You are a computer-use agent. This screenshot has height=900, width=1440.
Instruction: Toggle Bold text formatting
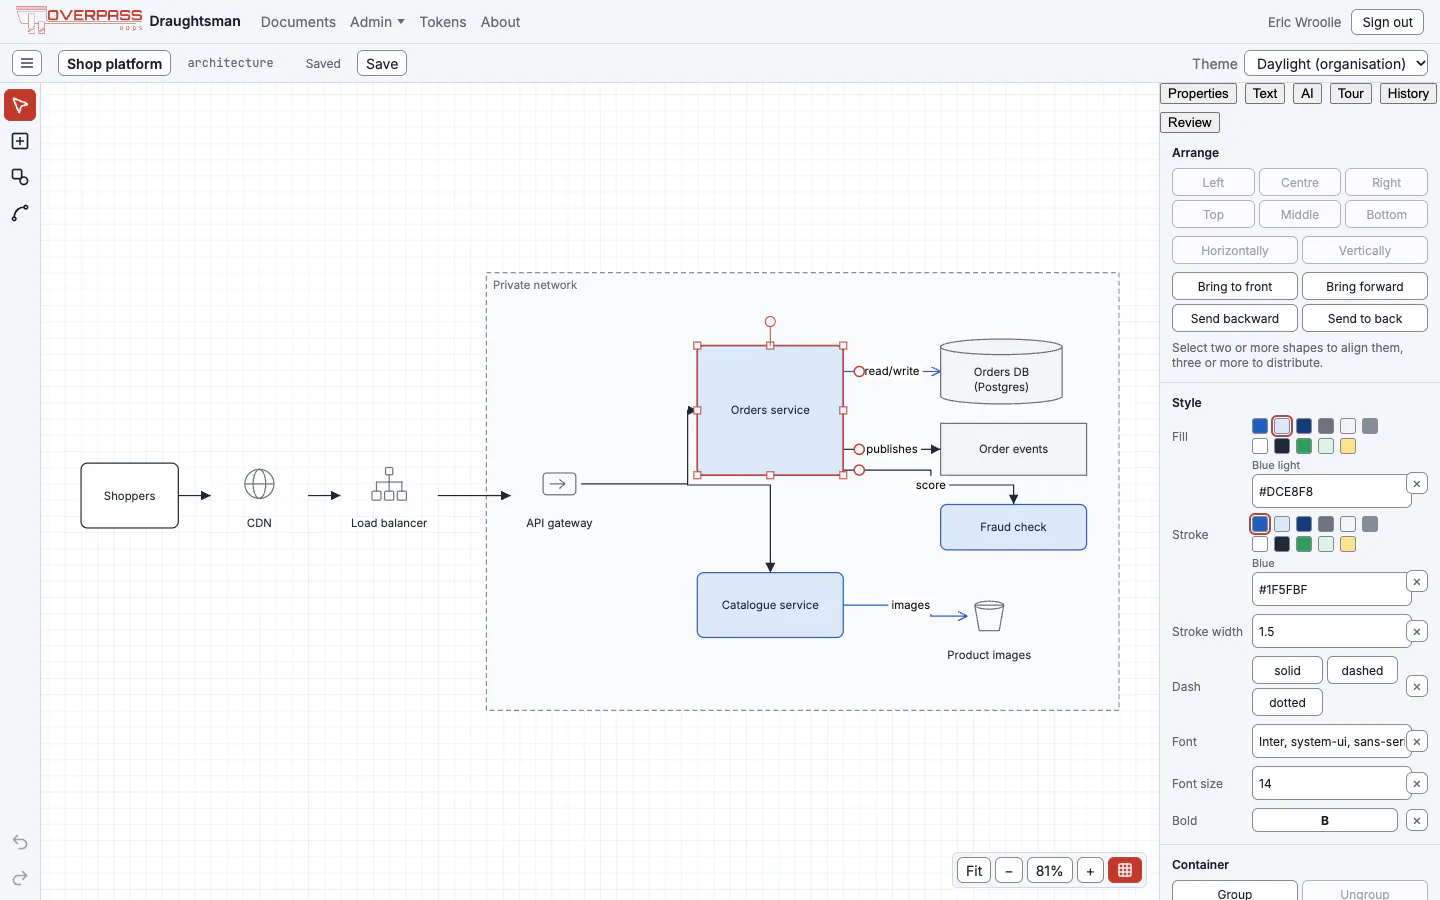tap(1325, 820)
